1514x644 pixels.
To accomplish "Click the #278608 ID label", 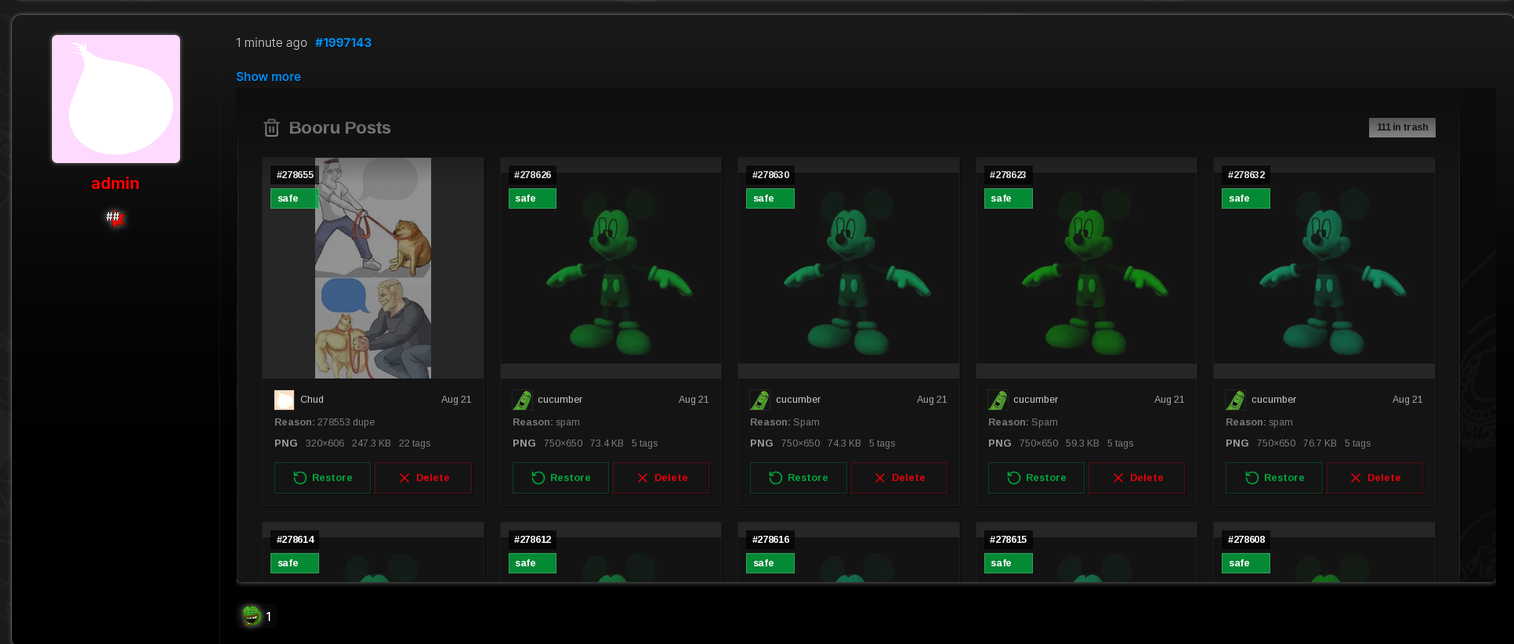I will (x=1246, y=540).
